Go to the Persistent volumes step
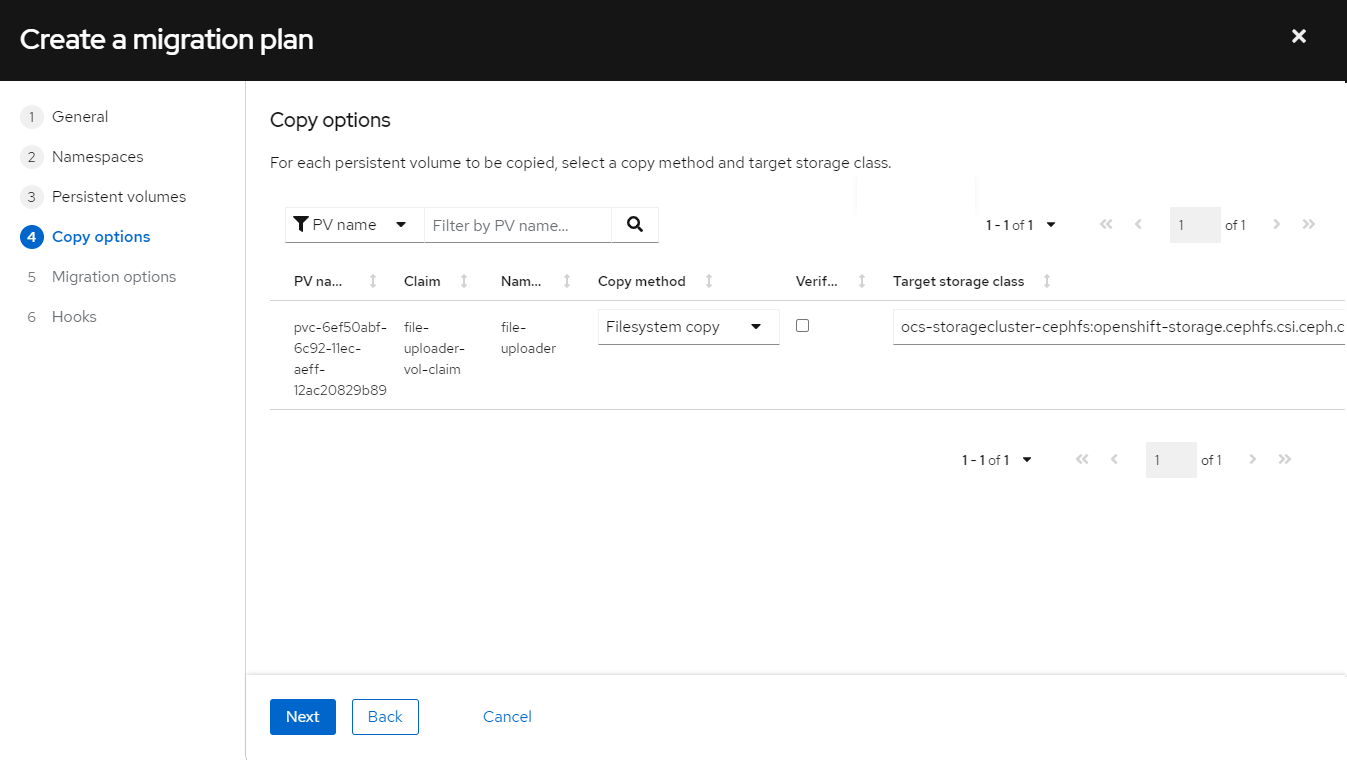The width and height of the screenshot is (1347, 760). [117, 196]
